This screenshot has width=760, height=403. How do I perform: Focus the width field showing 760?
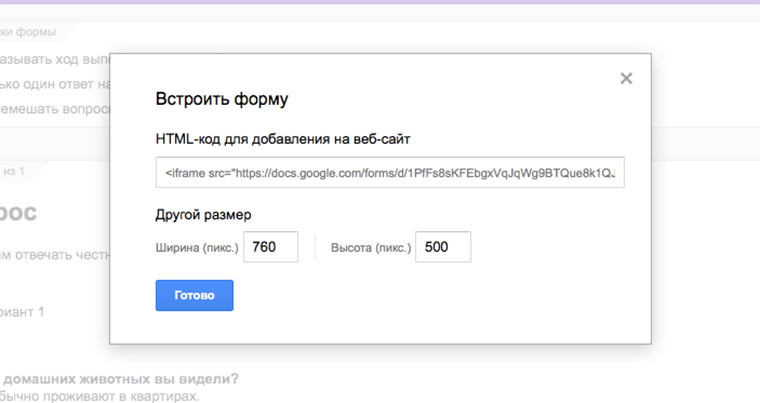tap(271, 247)
